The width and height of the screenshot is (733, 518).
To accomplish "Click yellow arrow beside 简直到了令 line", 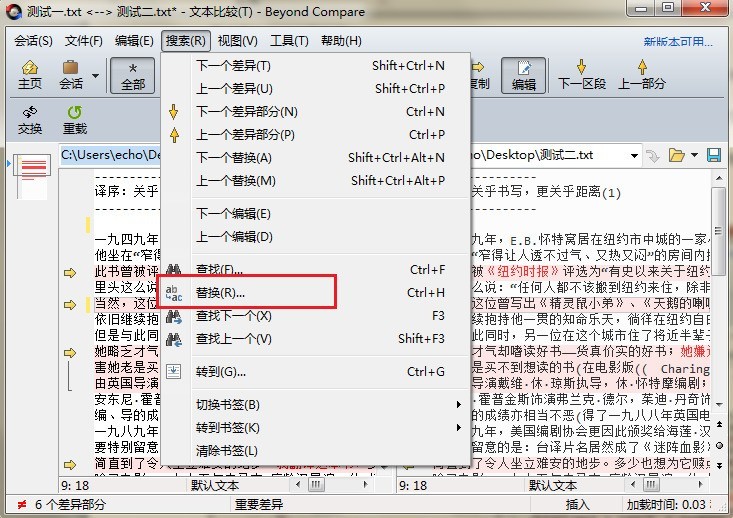I will coord(70,465).
